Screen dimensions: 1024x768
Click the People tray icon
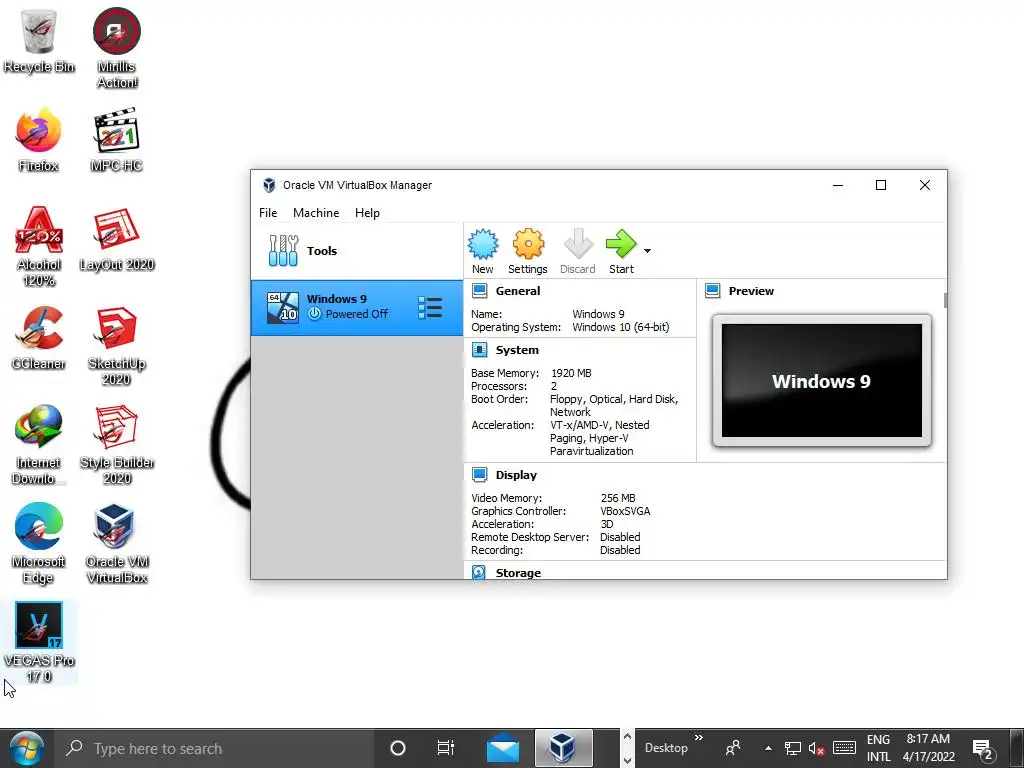point(733,748)
